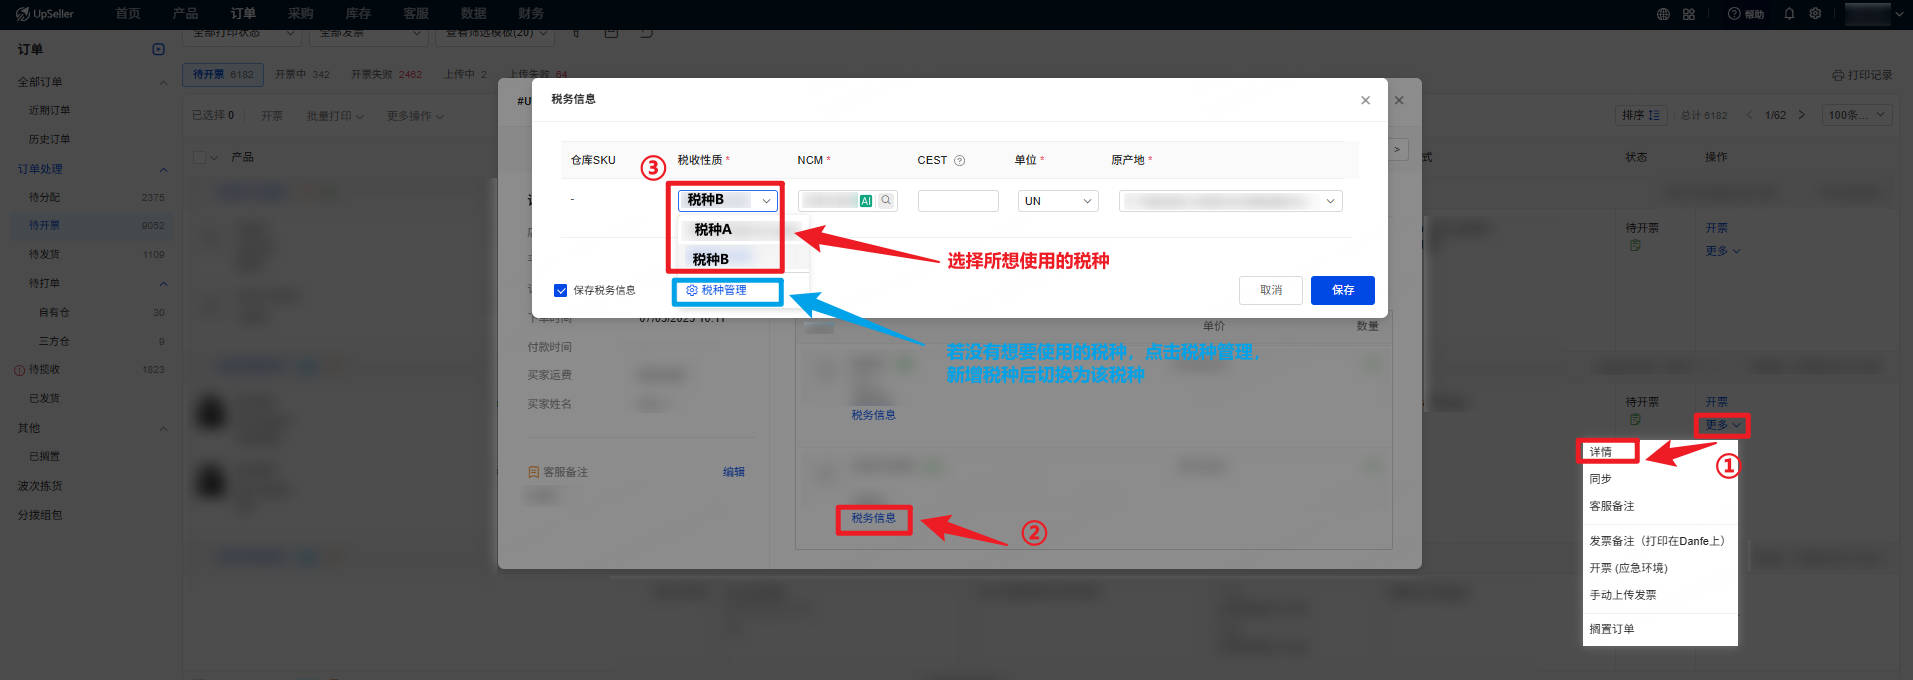Open 待发货 in the sidebar
Viewport: 1913px width, 680px height.
click(45, 254)
